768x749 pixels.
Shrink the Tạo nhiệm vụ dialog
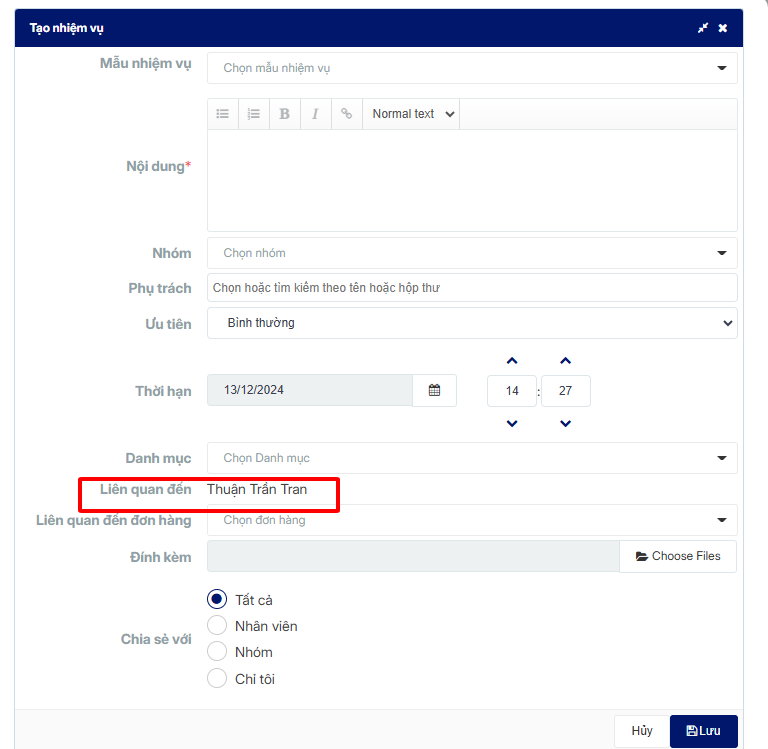click(x=703, y=28)
